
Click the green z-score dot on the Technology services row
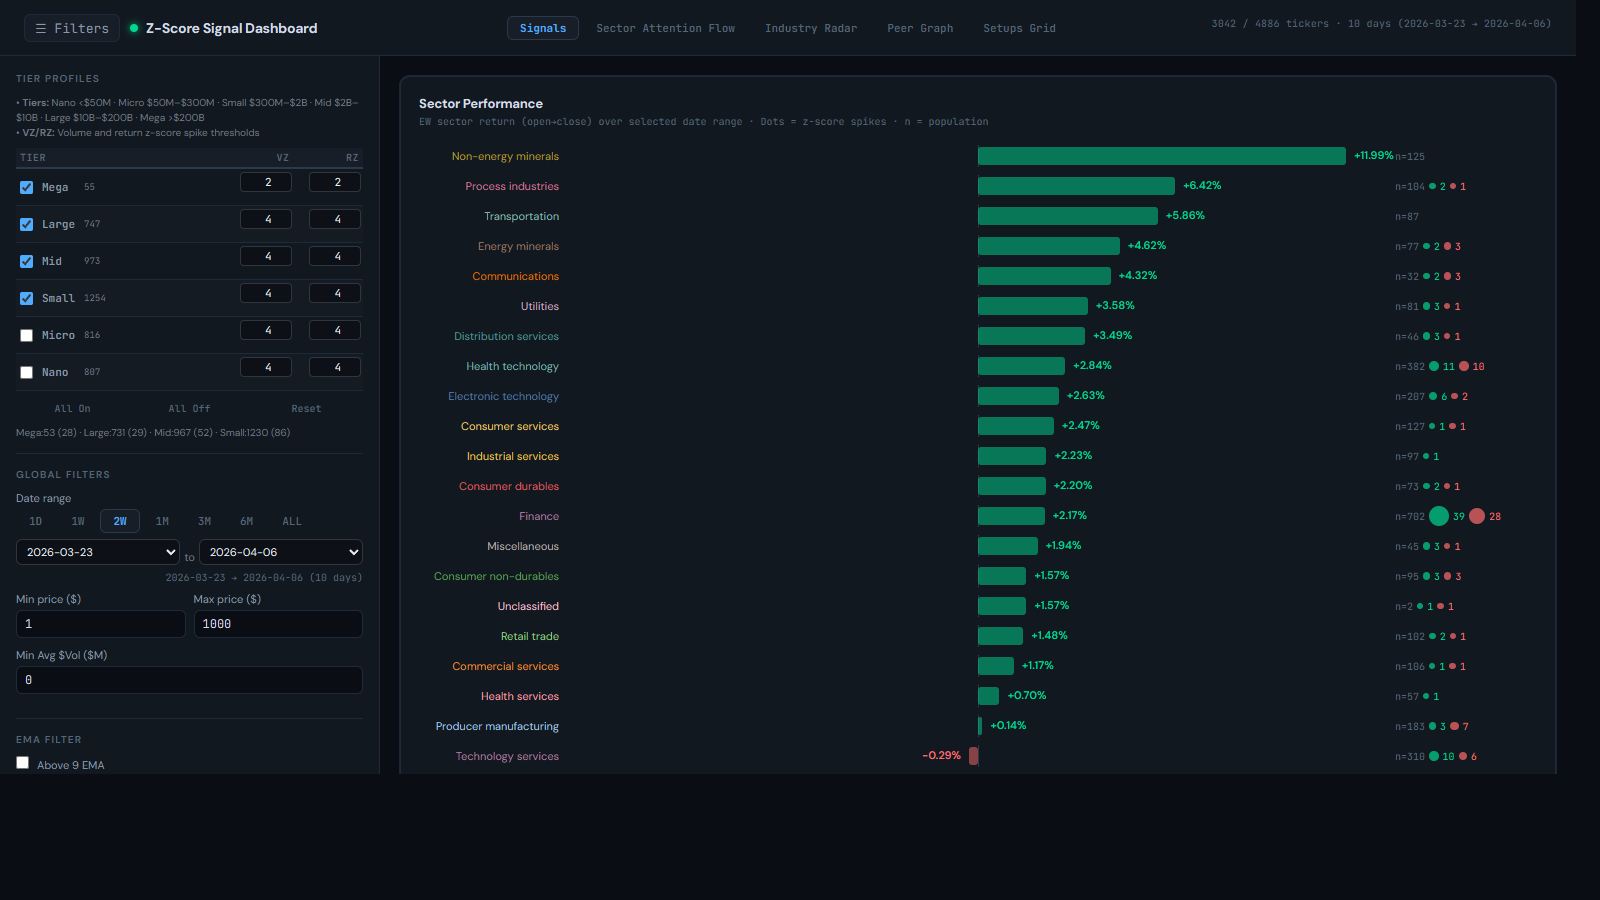[x=1436, y=756]
